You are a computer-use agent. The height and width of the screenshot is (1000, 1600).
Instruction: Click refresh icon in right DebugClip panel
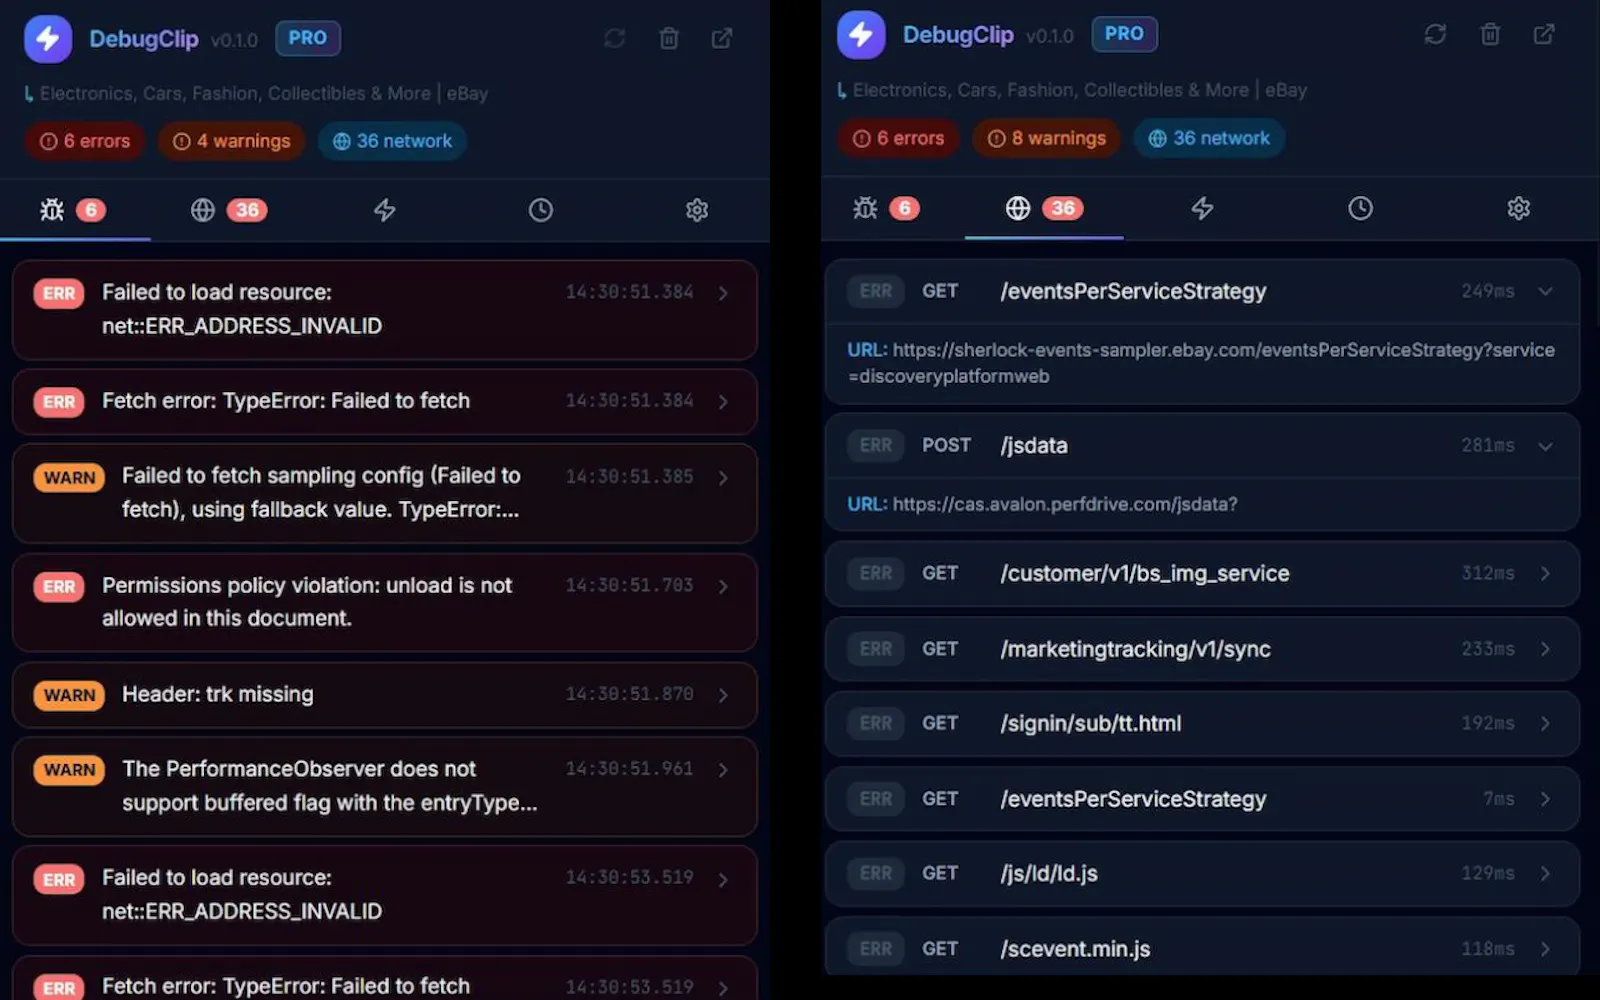[x=1435, y=34]
